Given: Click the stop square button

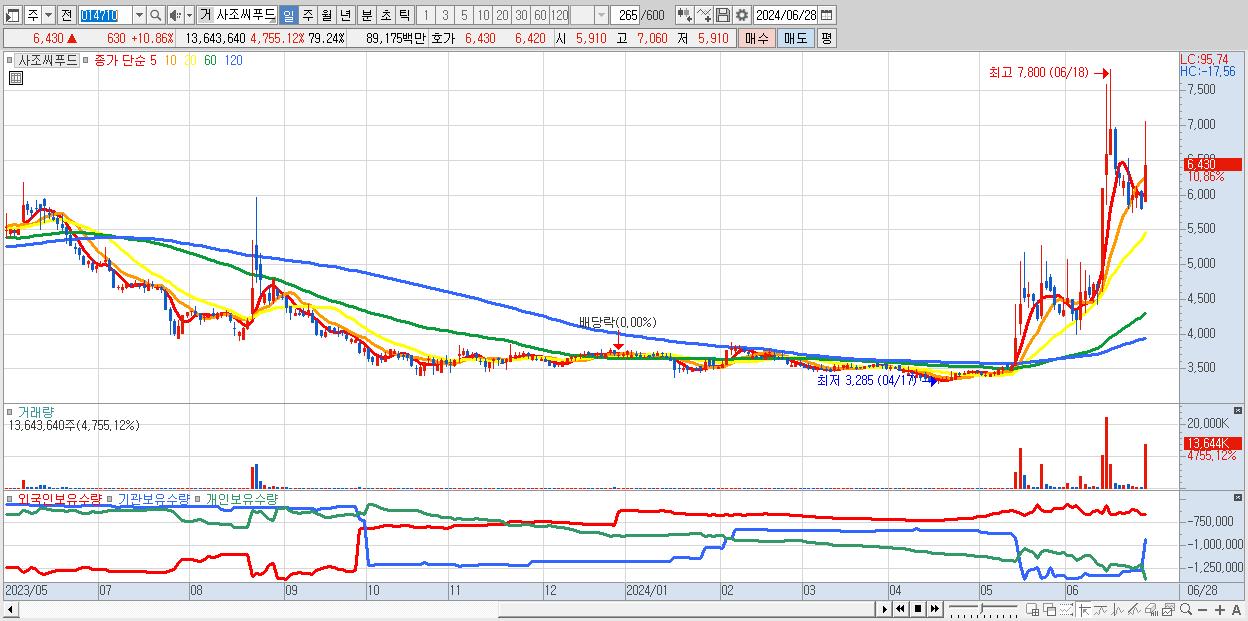Looking at the screenshot, I should pyautogui.click(x=917, y=609).
